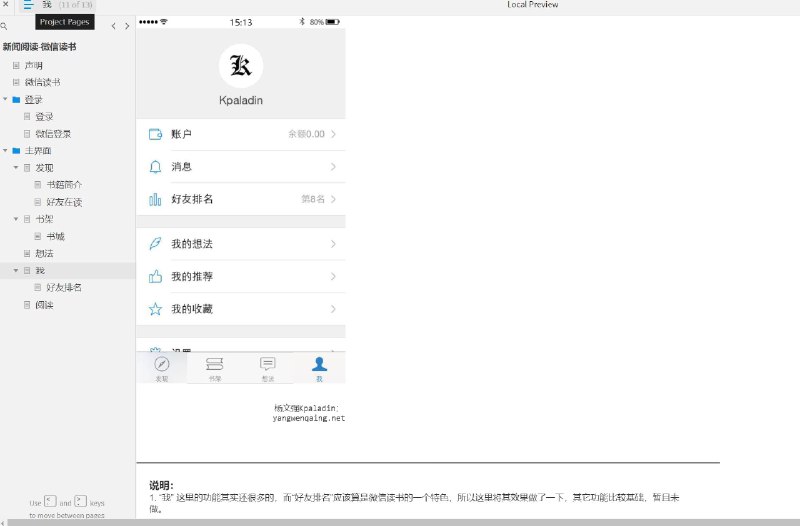
Task: Go to previous page with left arrow
Action: (113, 26)
